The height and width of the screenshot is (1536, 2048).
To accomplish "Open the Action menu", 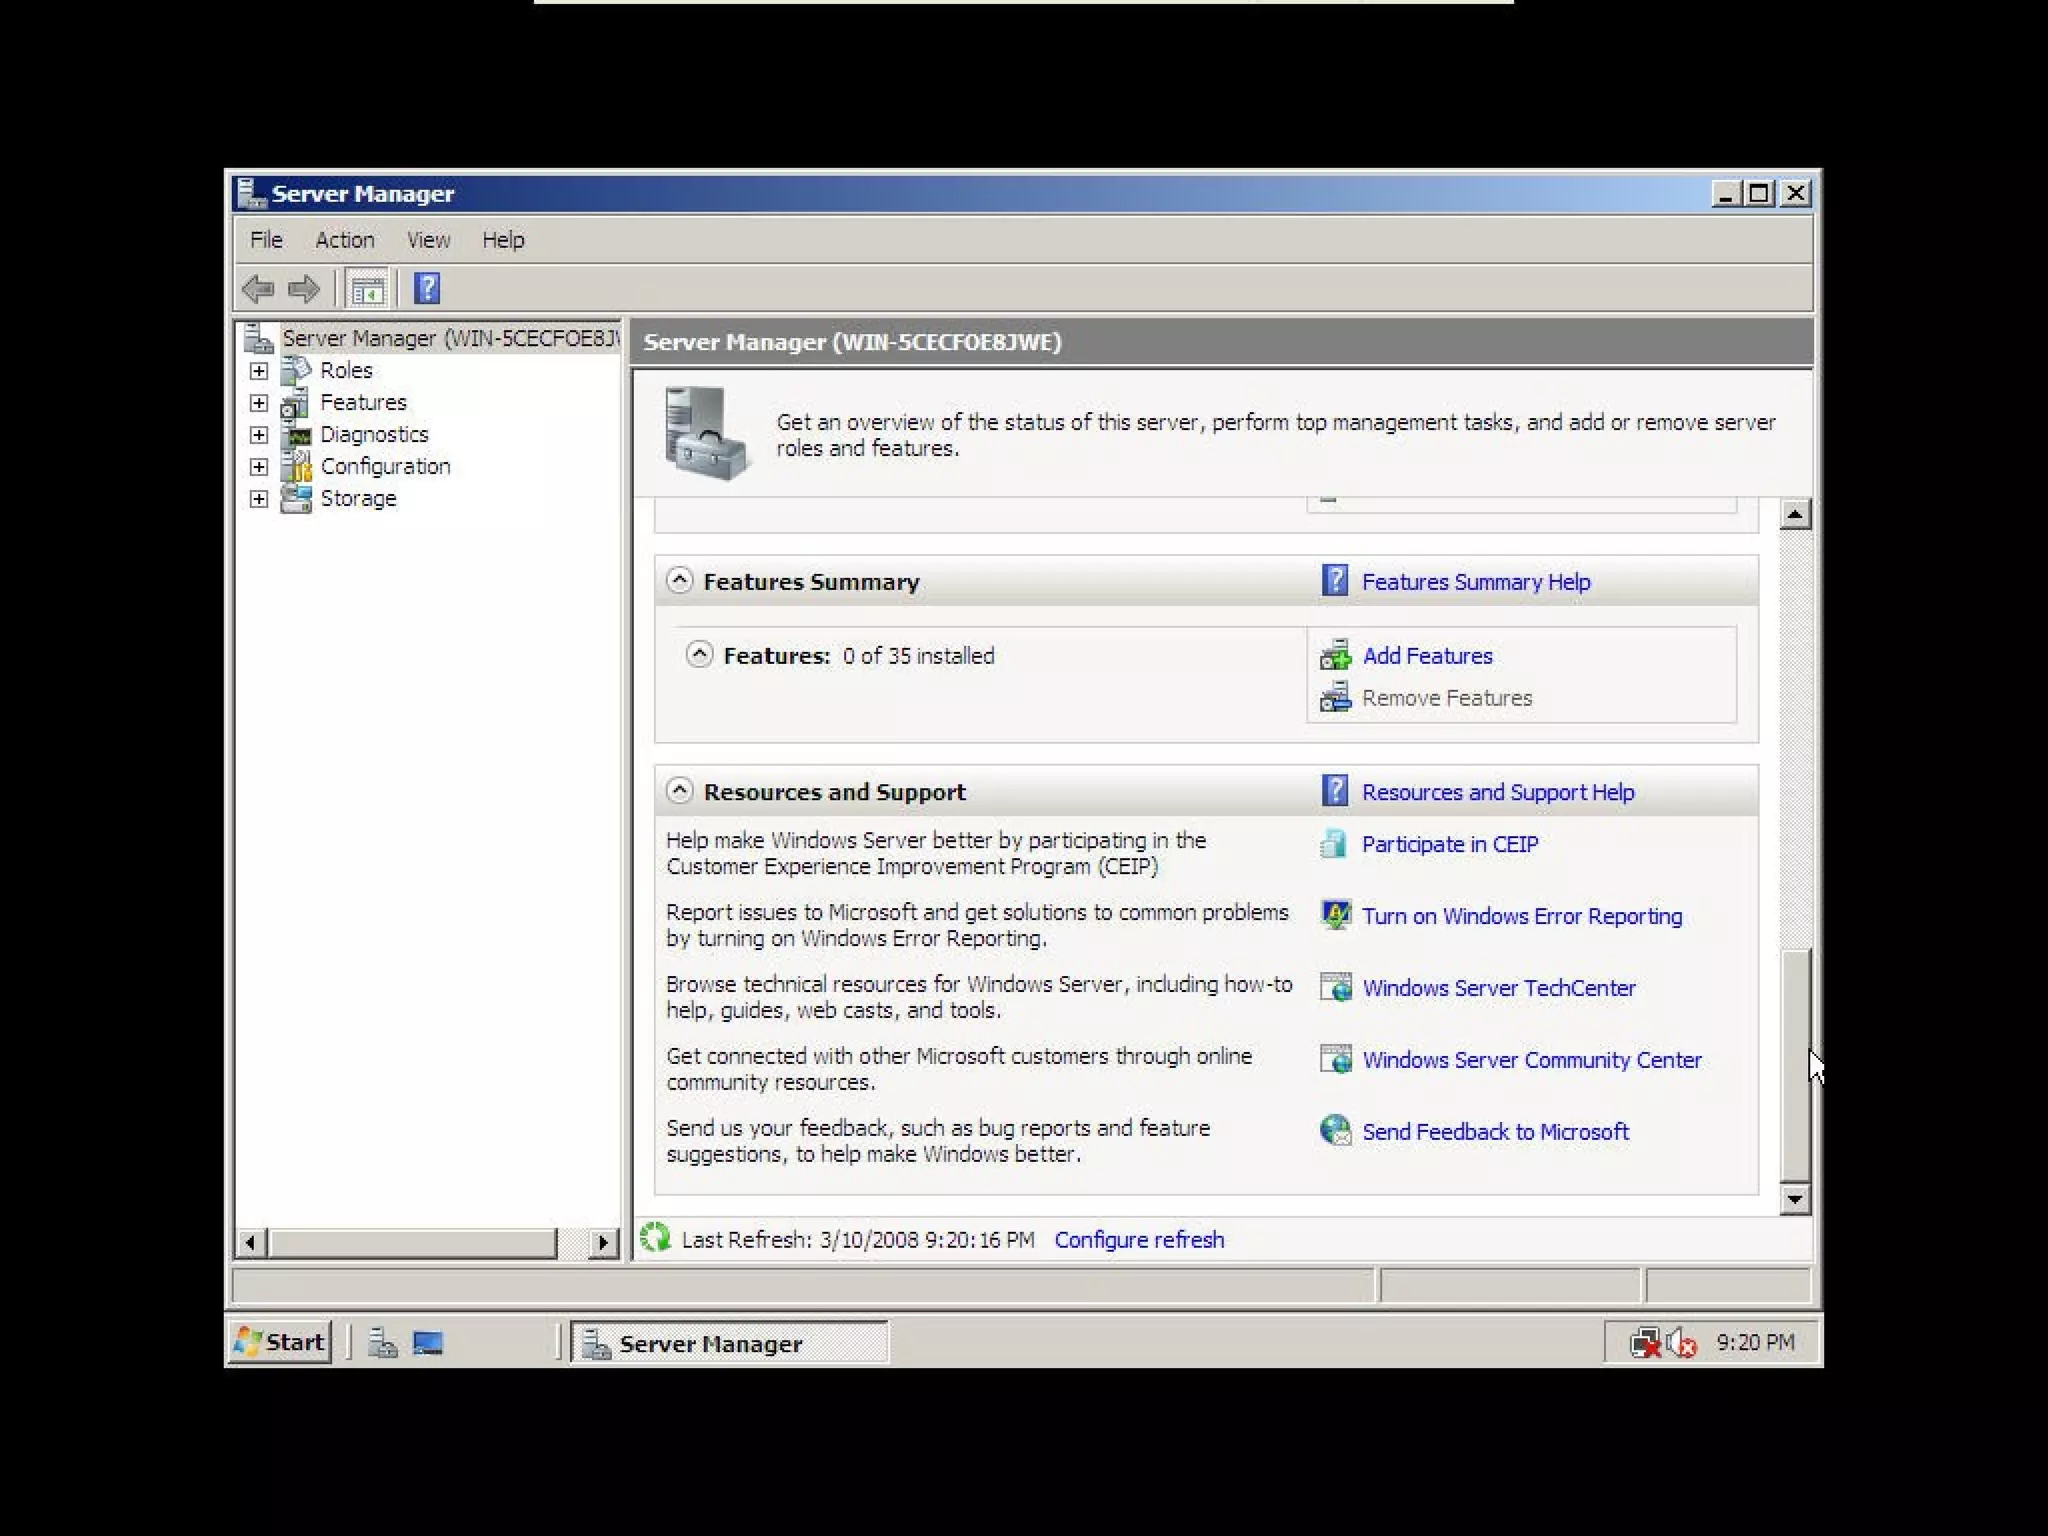I will coord(344,240).
